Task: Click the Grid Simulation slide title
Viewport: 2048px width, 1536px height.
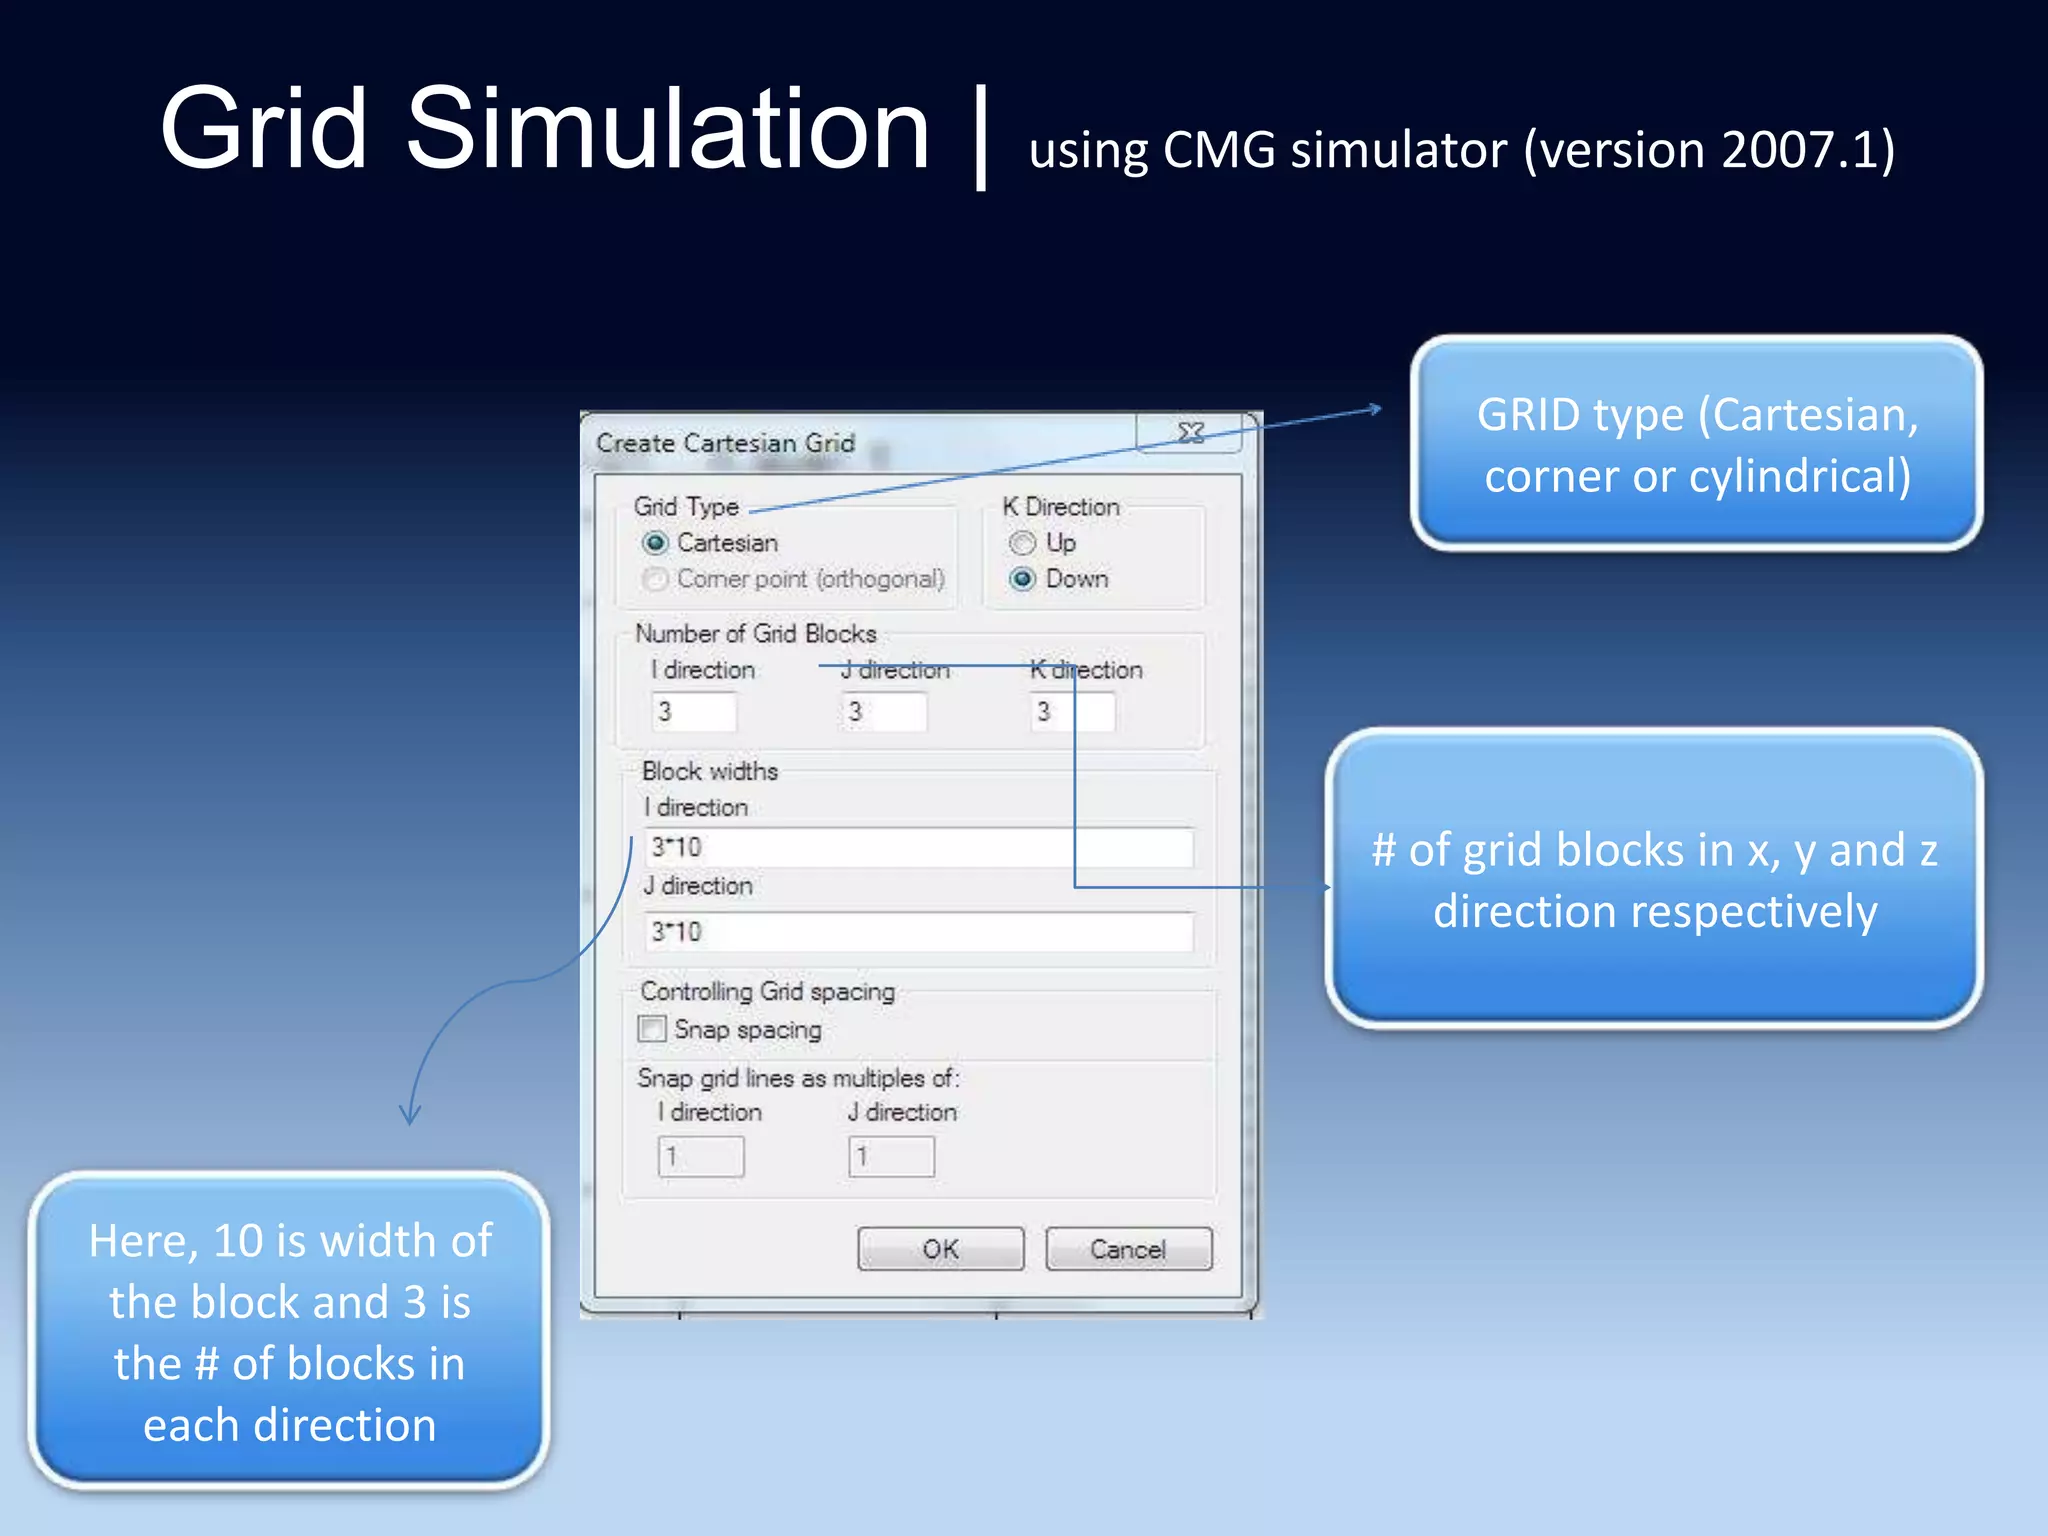Action: pyautogui.click(x=545, y=130)
